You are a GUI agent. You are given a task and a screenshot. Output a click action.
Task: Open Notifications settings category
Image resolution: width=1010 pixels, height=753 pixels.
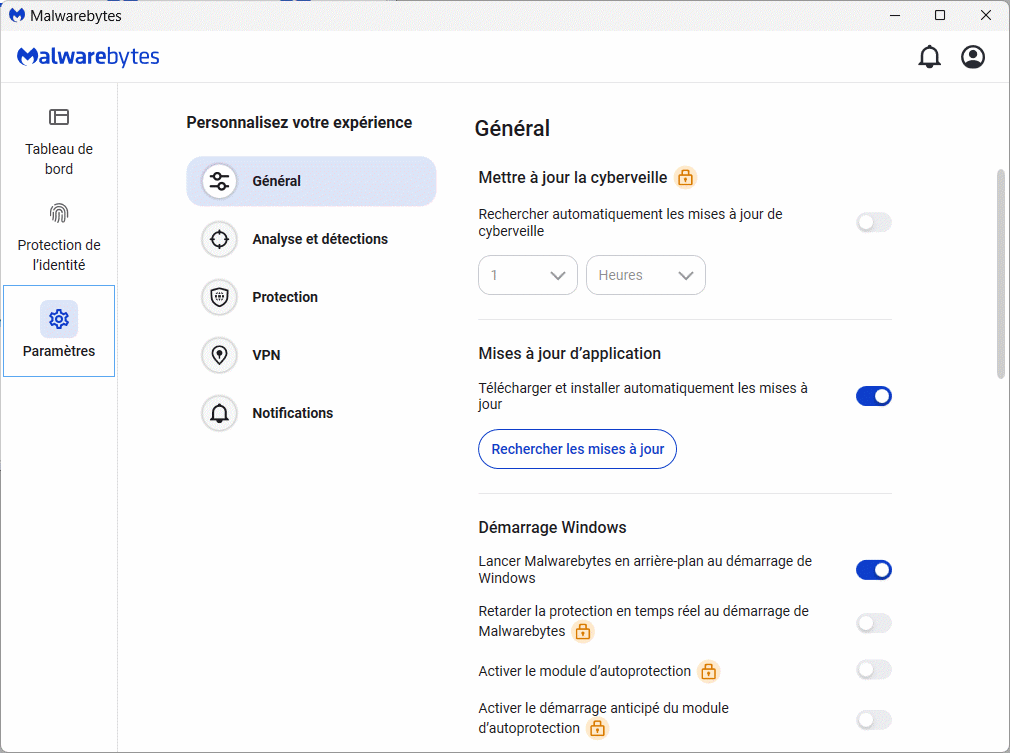(311, 413)
